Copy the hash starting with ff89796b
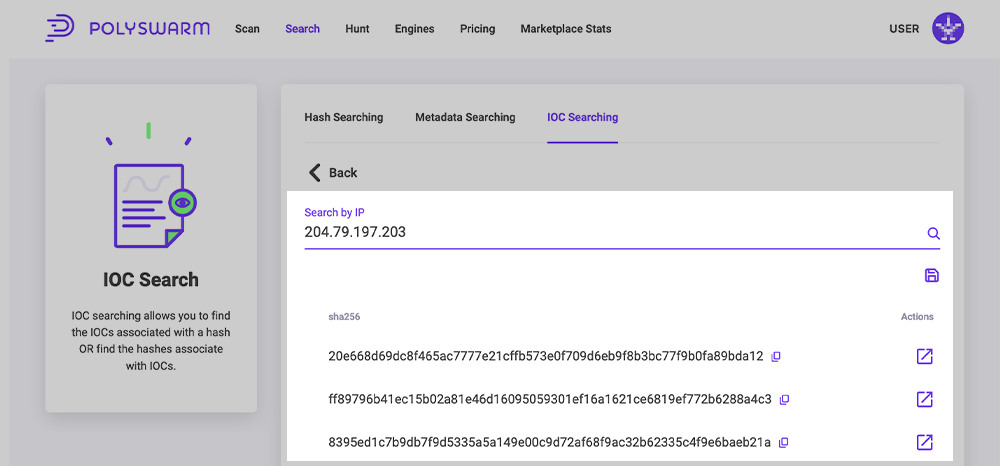 pos(784,400)
